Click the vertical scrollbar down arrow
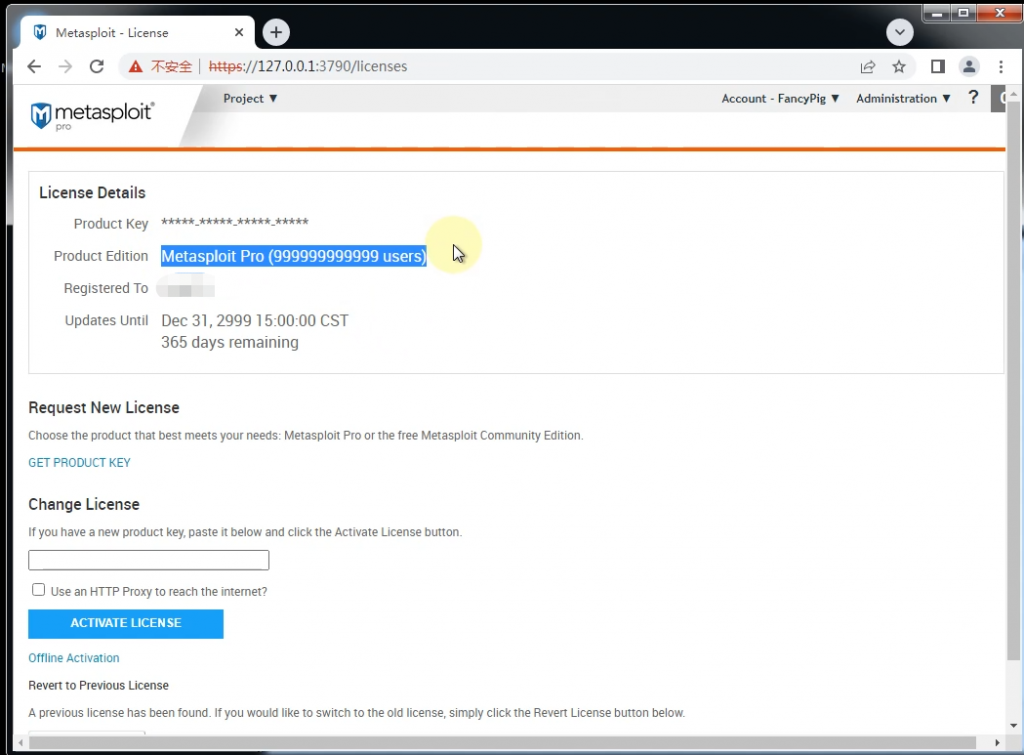This screenshot has width=1024, height=755. 1013,725
